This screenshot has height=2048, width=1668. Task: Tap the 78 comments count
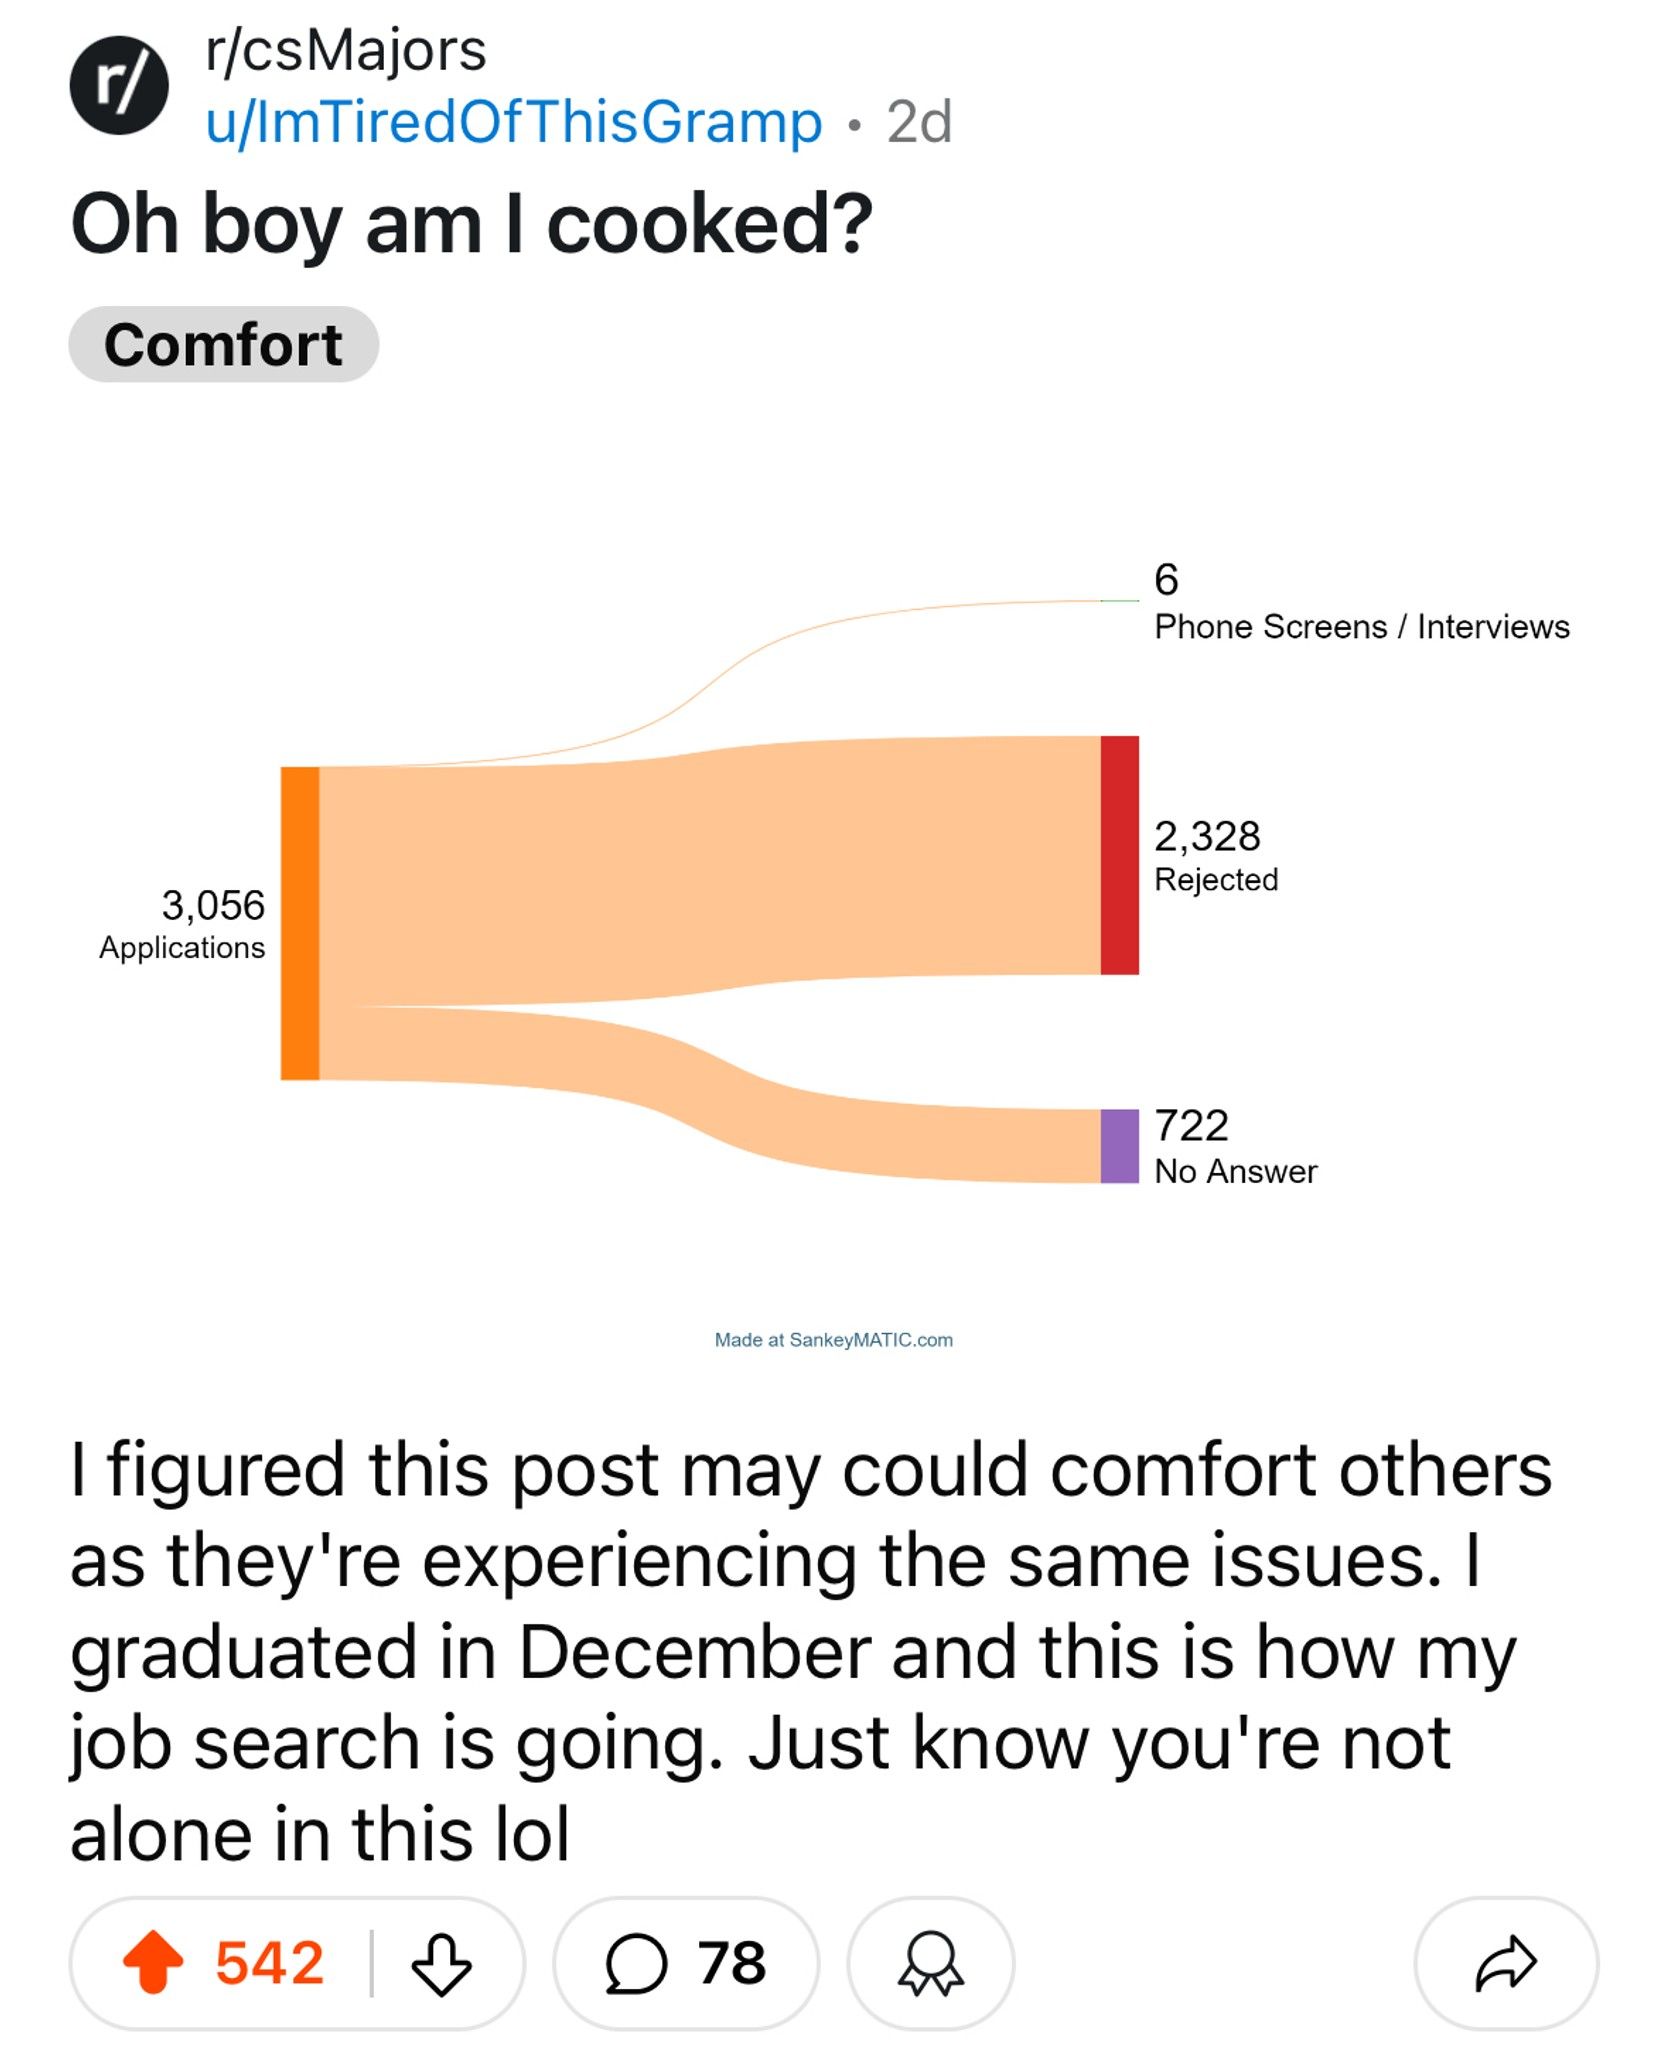tap(732, 1963)
